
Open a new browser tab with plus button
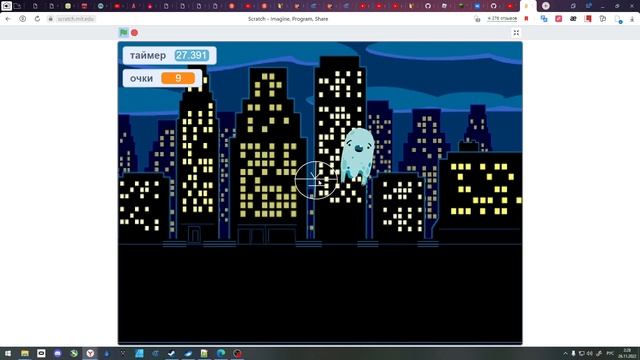click(x=546, y=6)
